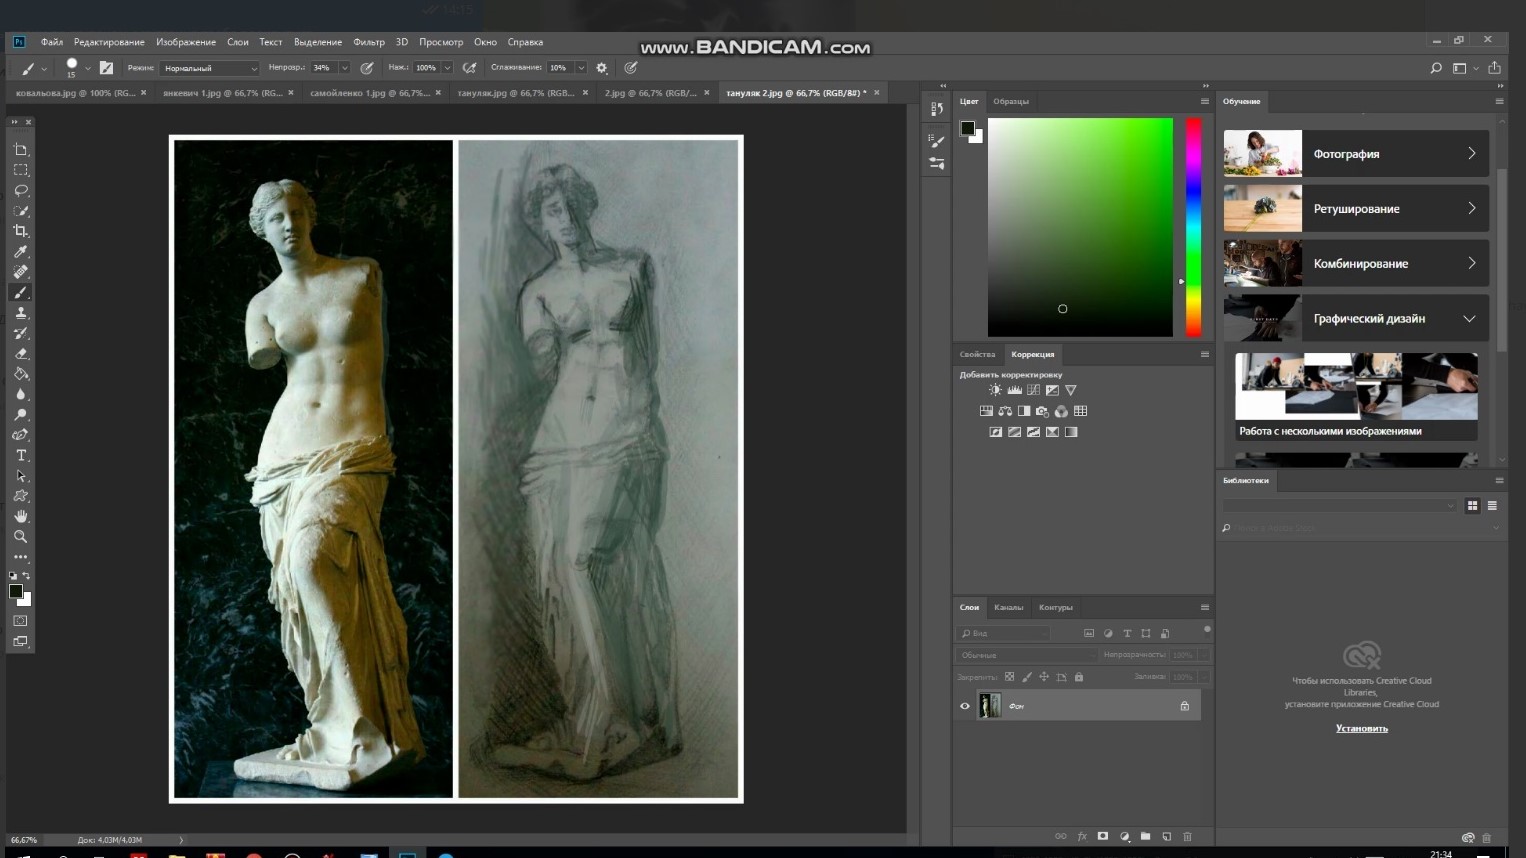Select the Custom Shape tool
The image size is (1526, 858).
20,496
